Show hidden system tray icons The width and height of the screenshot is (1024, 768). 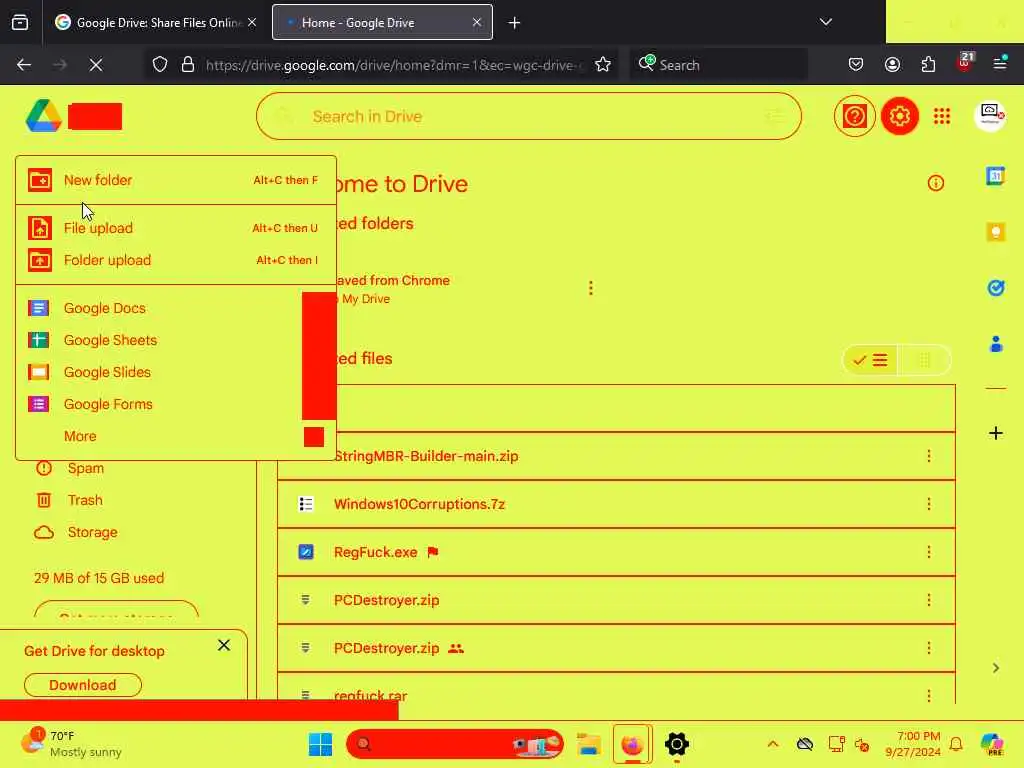(x=773, y=744)
